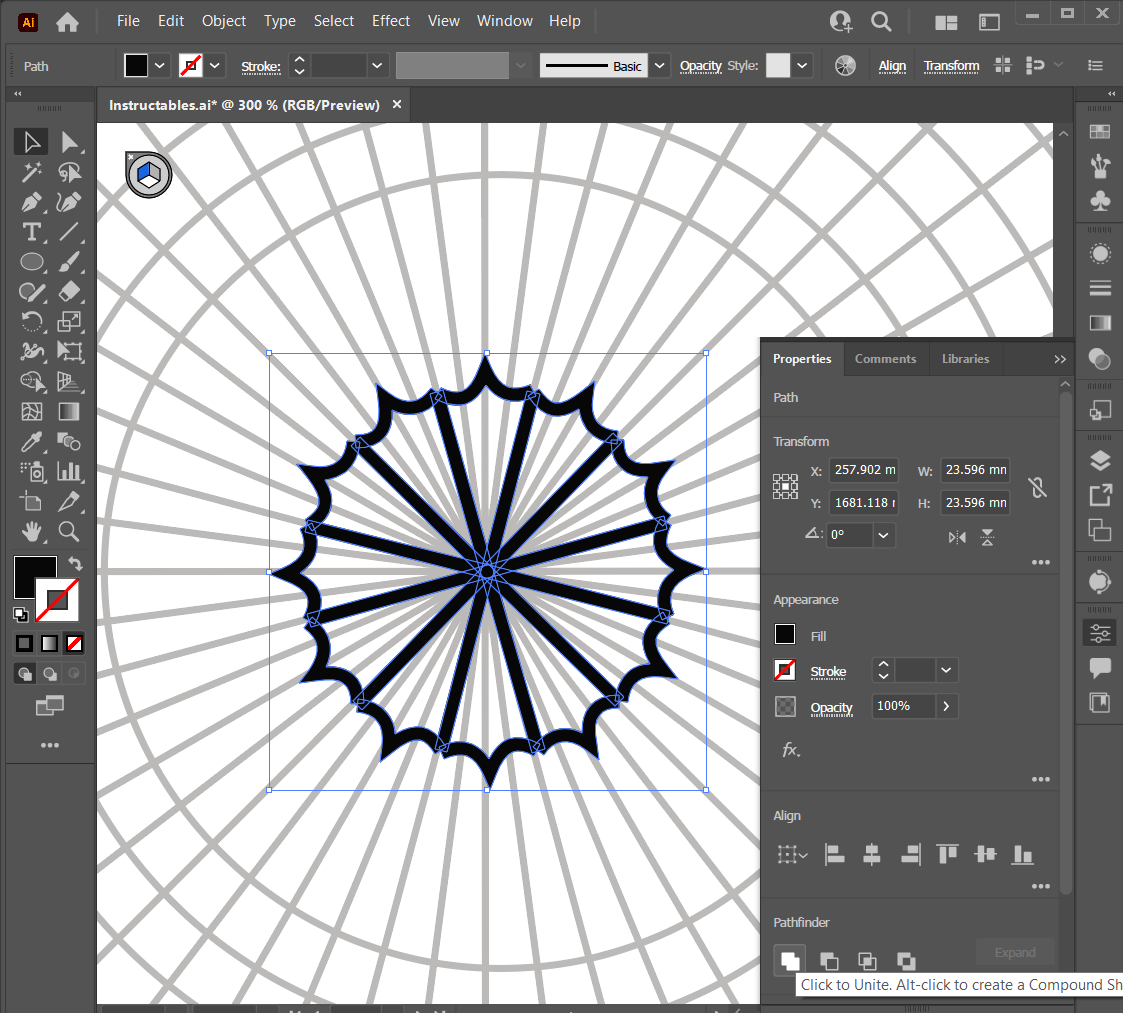Image resolution: width=1123 pixels, height=1013 pixels.
Task: Select the Eyedropper tool
Action: tap(32, 441)
